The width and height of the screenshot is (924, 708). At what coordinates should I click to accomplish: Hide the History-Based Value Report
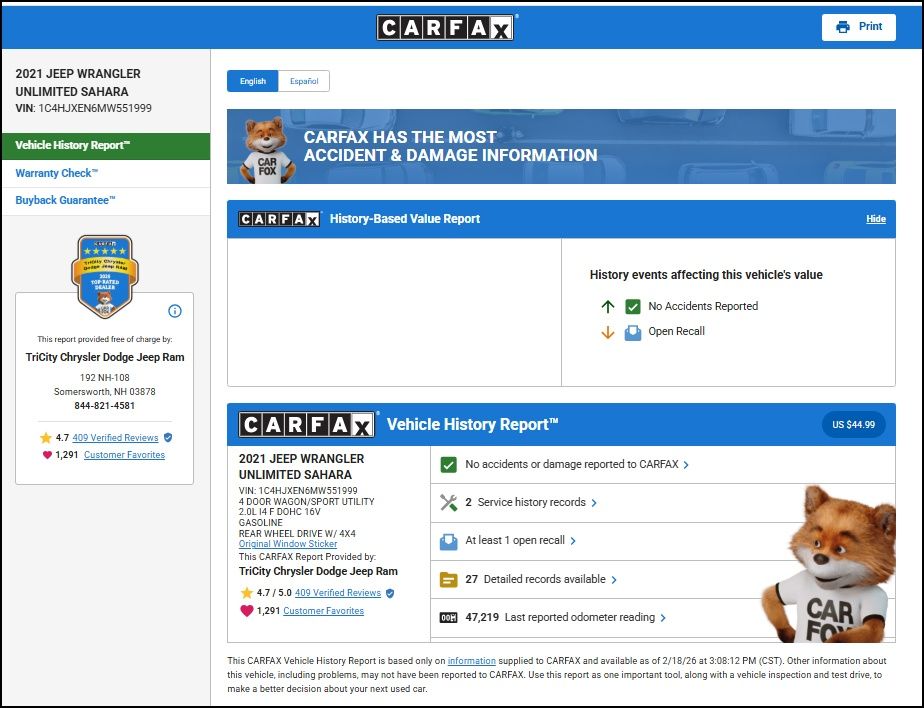point(875,219)
